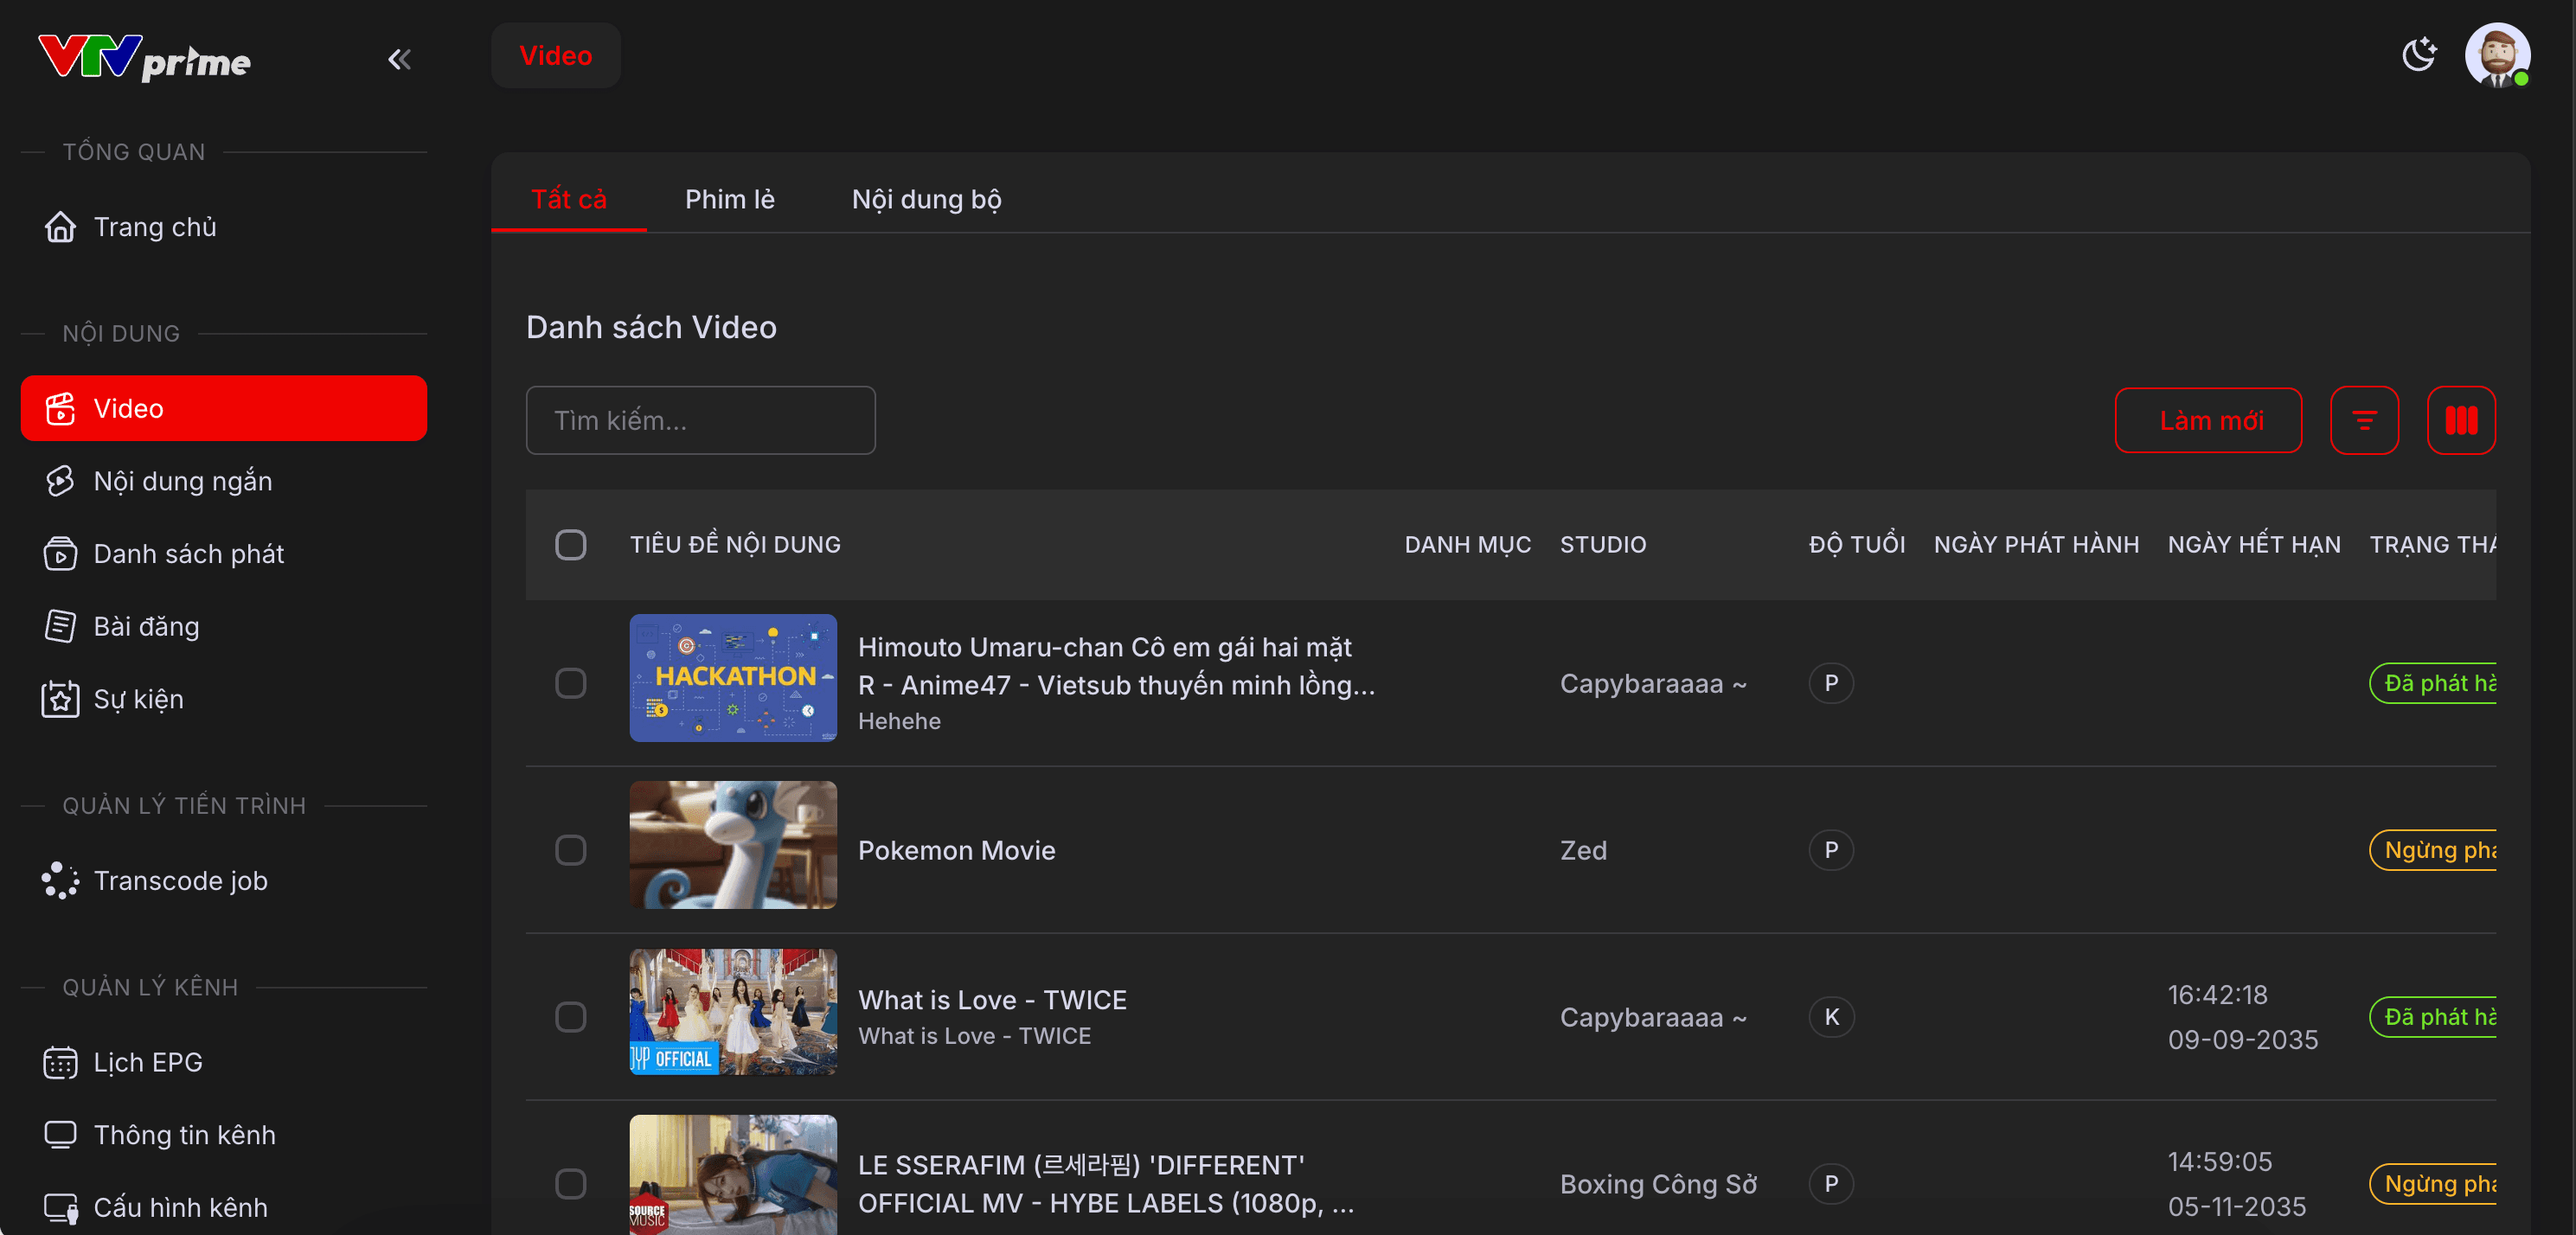
Task: Open Thông tin kênh channel info
Action: tap(184, 1135)
